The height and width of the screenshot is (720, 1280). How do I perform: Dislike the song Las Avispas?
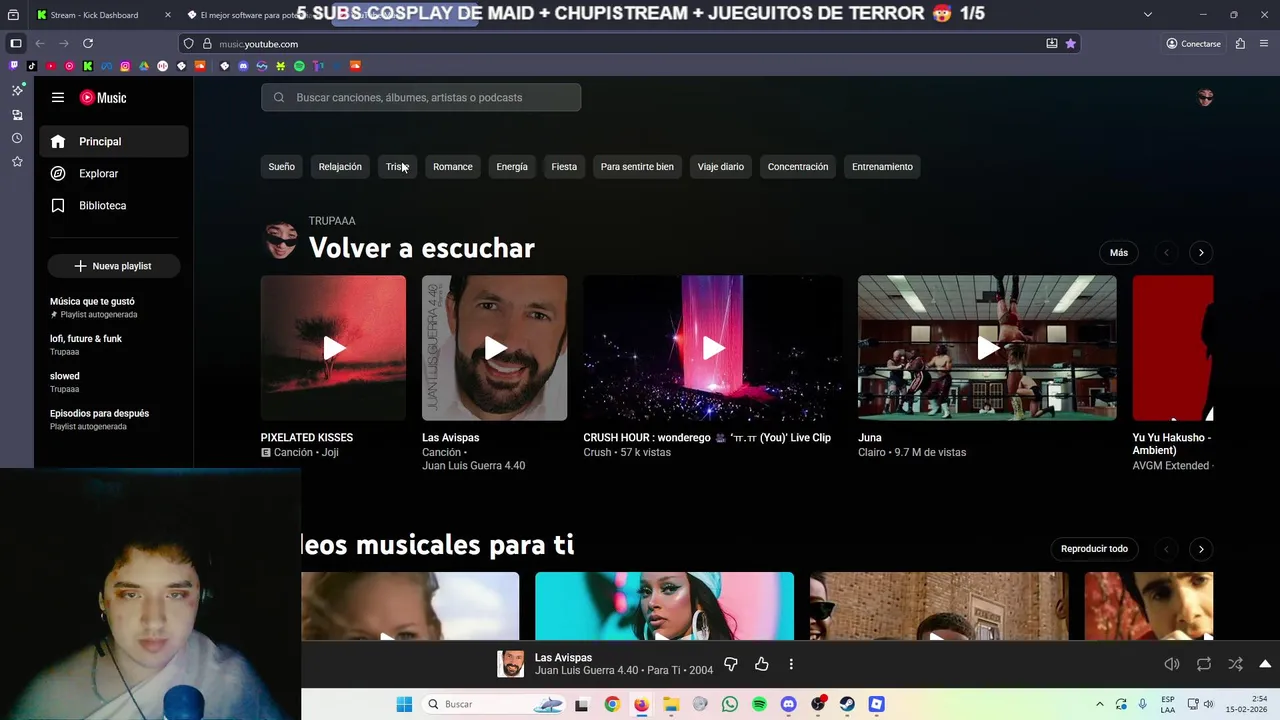tap(731, 664)
